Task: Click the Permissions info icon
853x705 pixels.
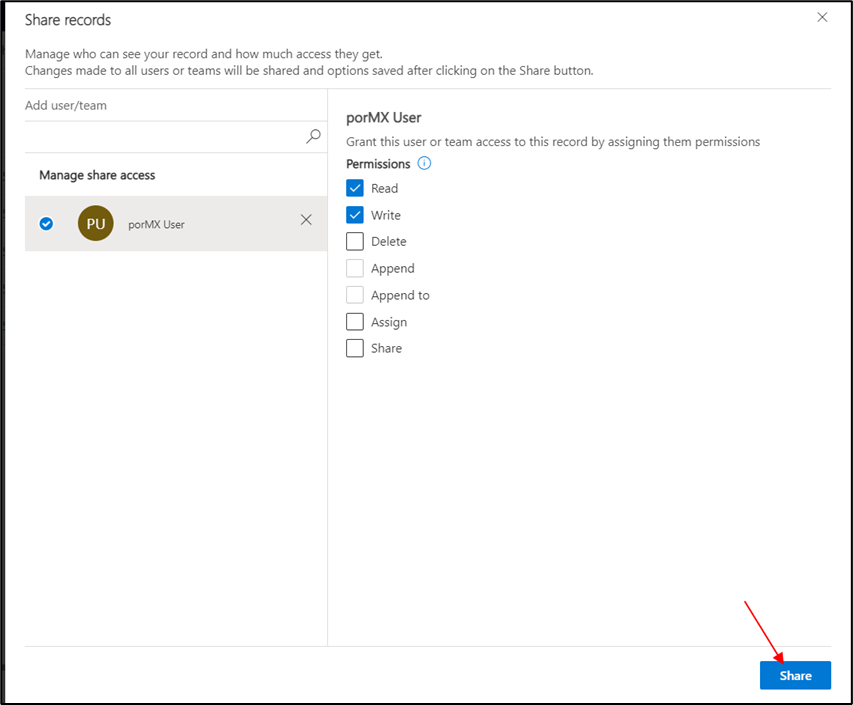Action: point(424,164)
